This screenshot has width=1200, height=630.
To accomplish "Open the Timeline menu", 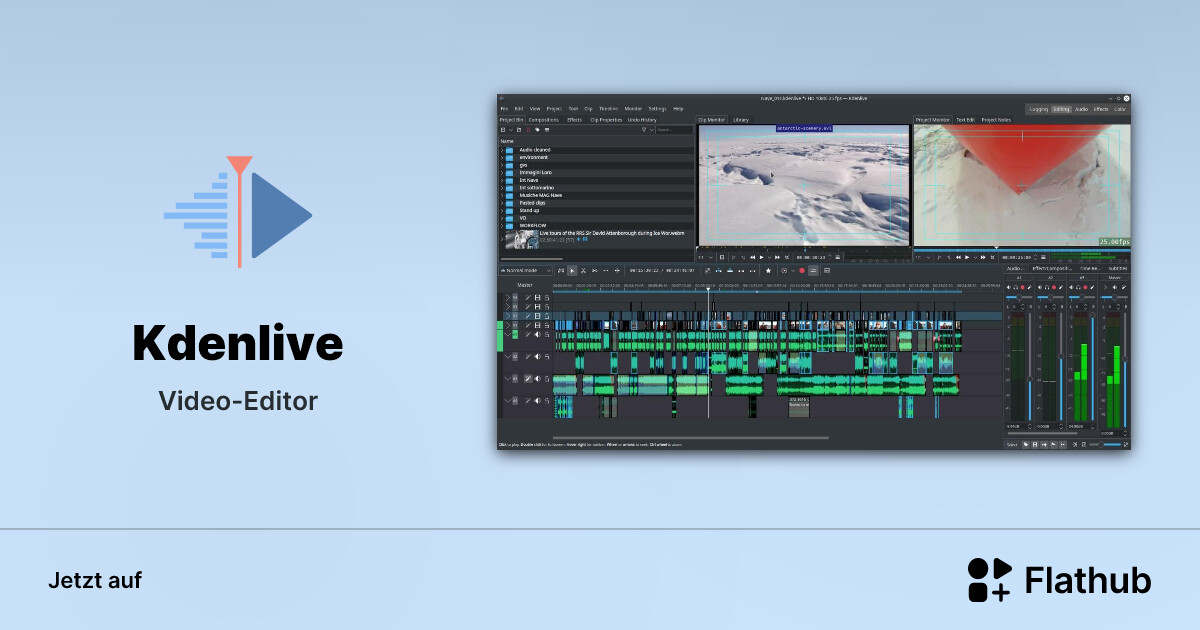I will click(x=608, y=108).
